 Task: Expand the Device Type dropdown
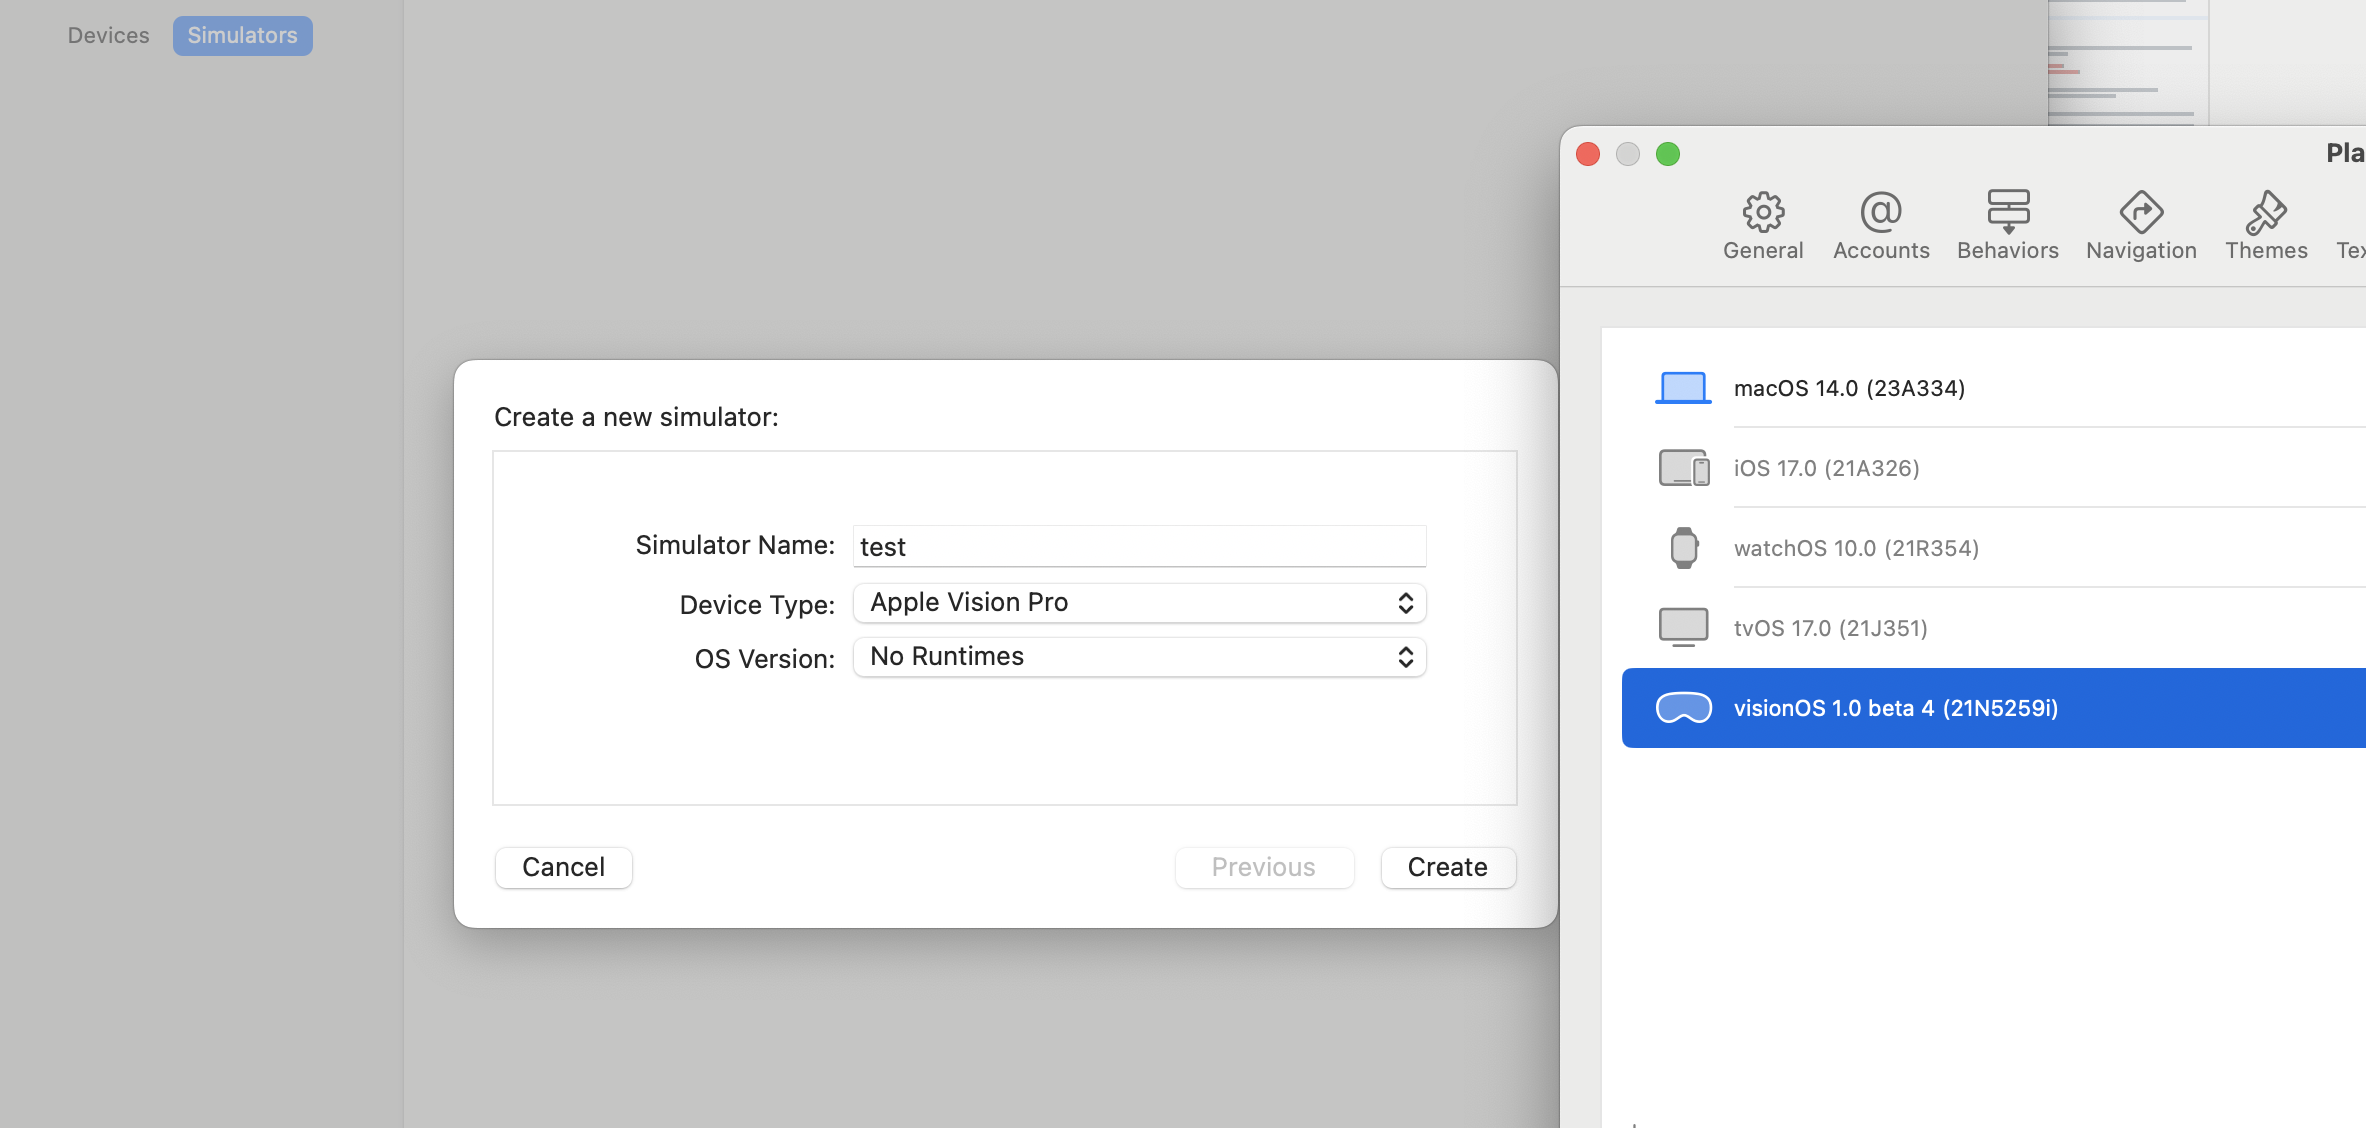point(1139,603)
